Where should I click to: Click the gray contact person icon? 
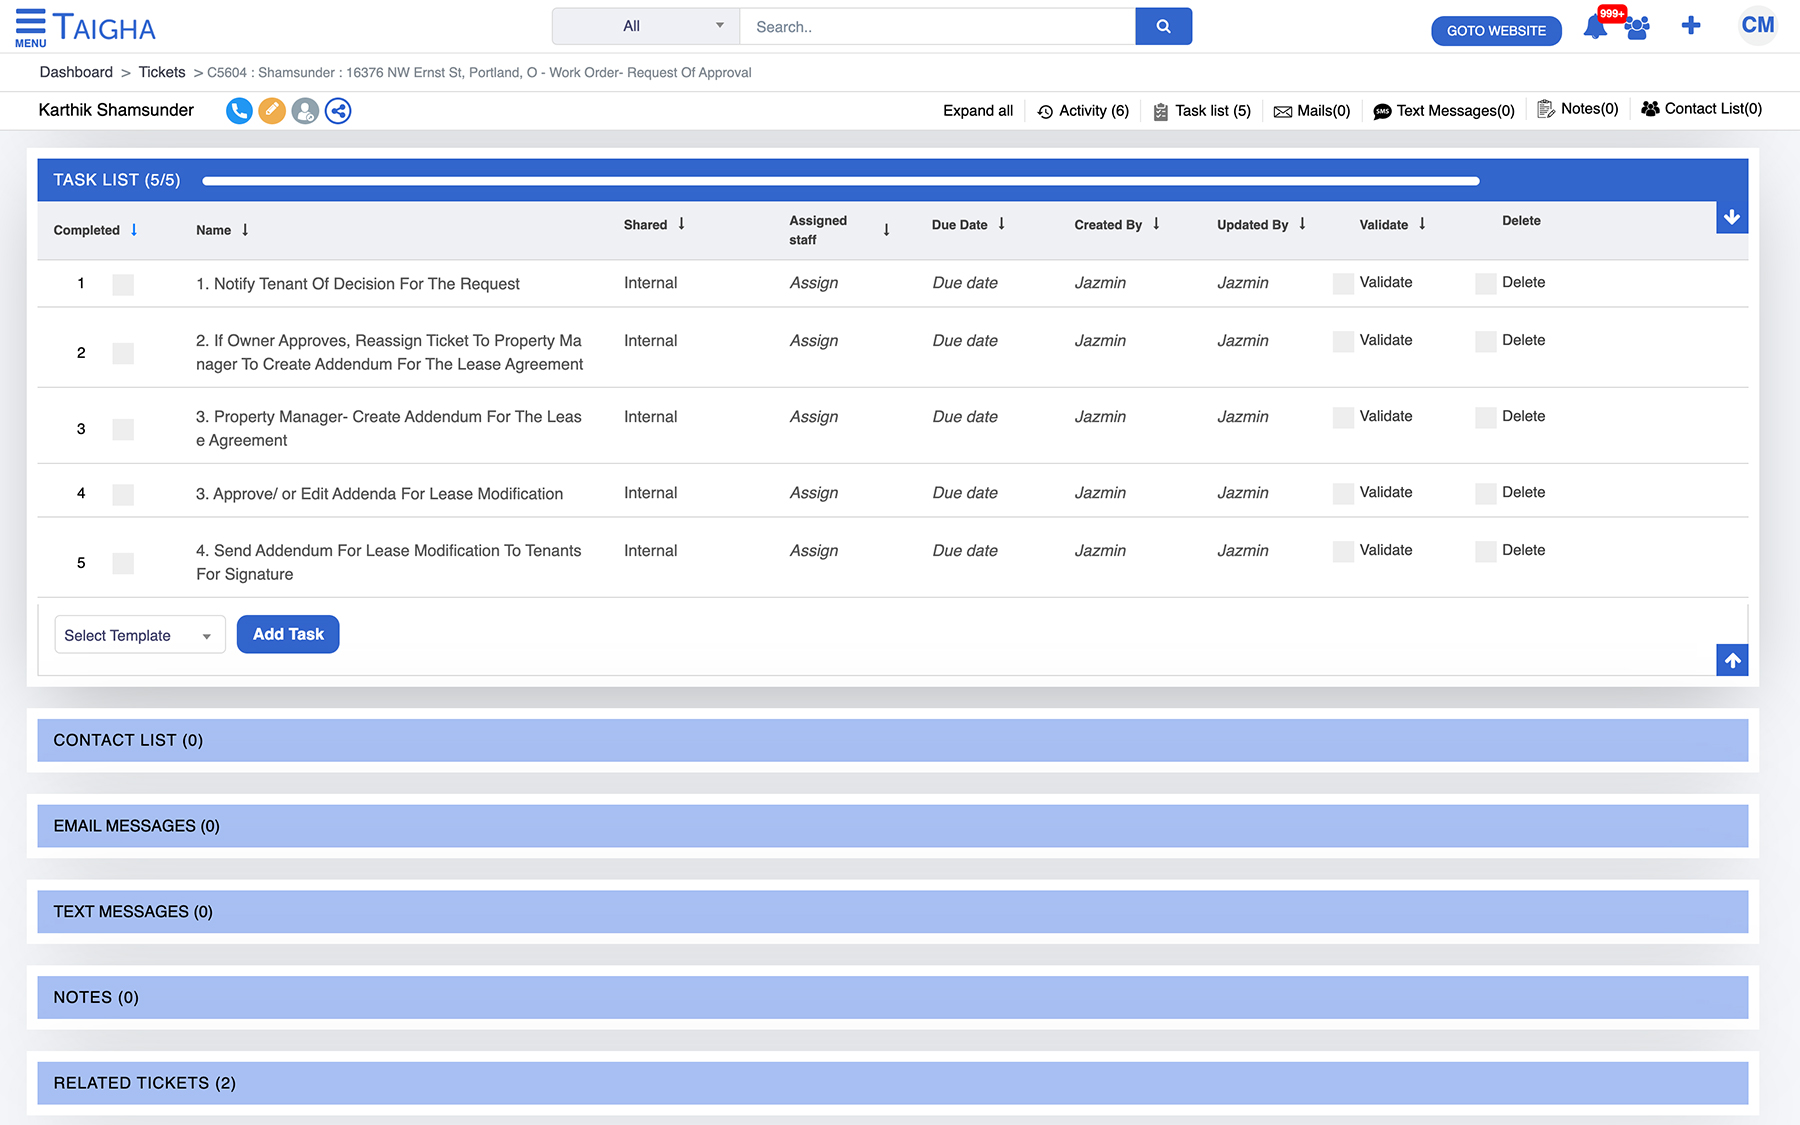[305, 111]
